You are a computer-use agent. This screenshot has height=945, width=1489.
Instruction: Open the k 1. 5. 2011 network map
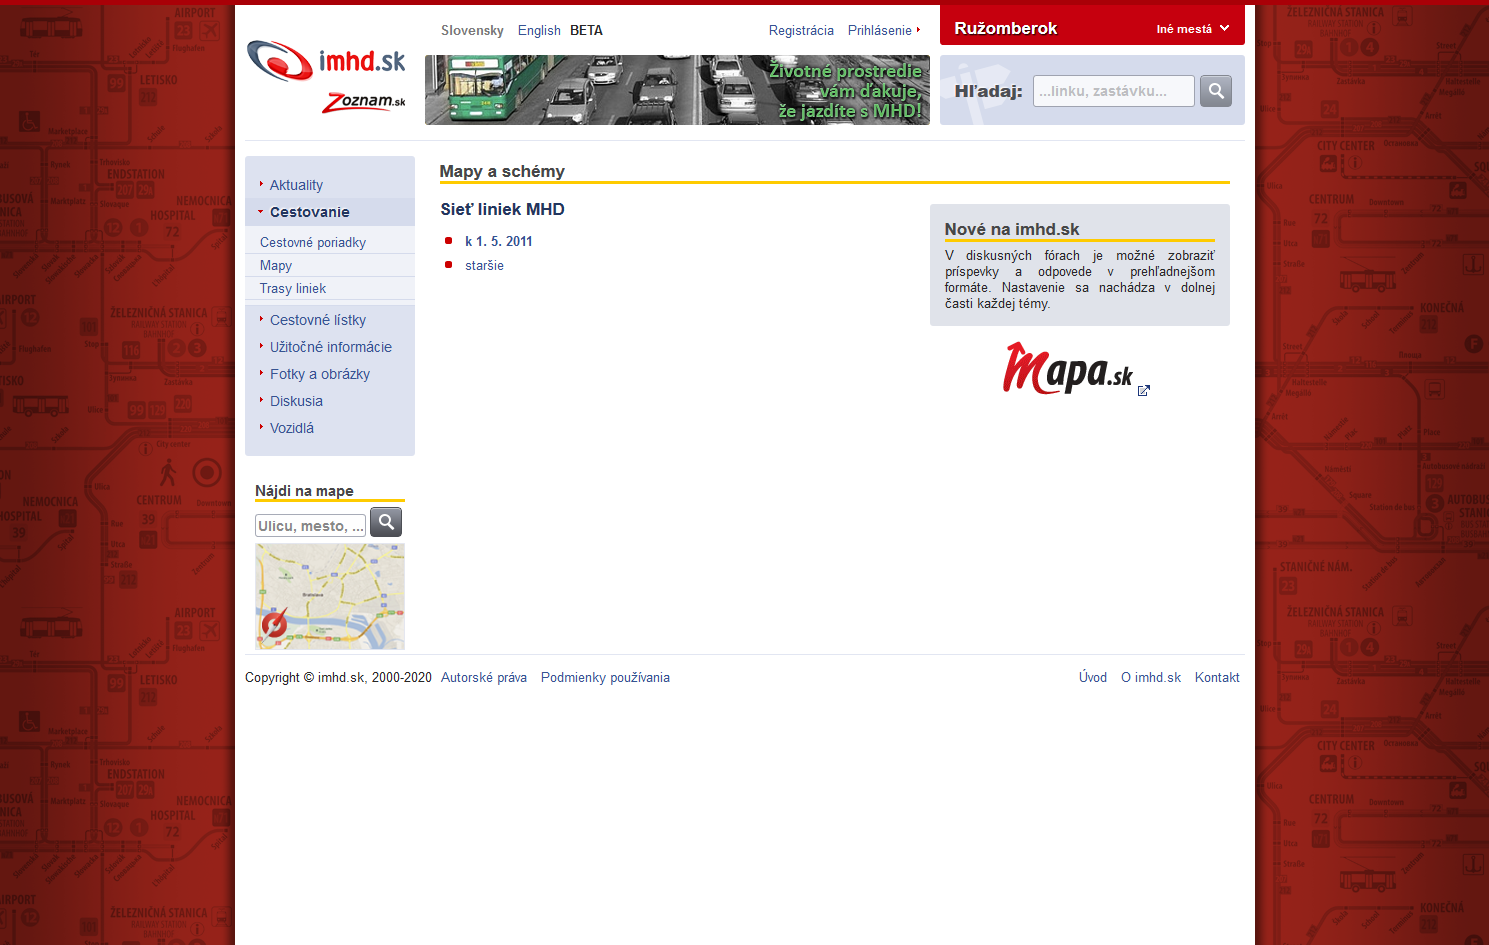[x=498, y=241]
